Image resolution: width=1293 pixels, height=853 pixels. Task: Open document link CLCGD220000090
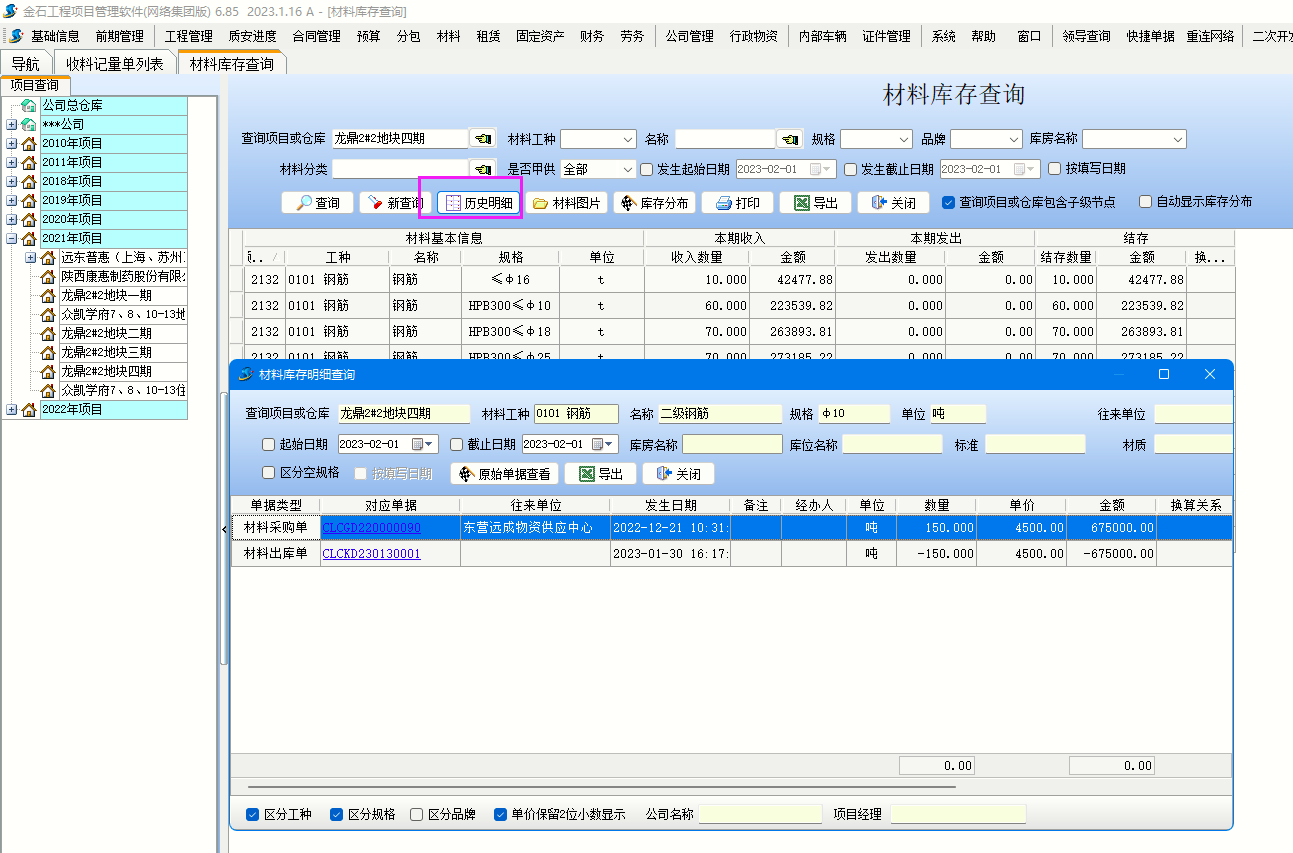coord(371,527)
